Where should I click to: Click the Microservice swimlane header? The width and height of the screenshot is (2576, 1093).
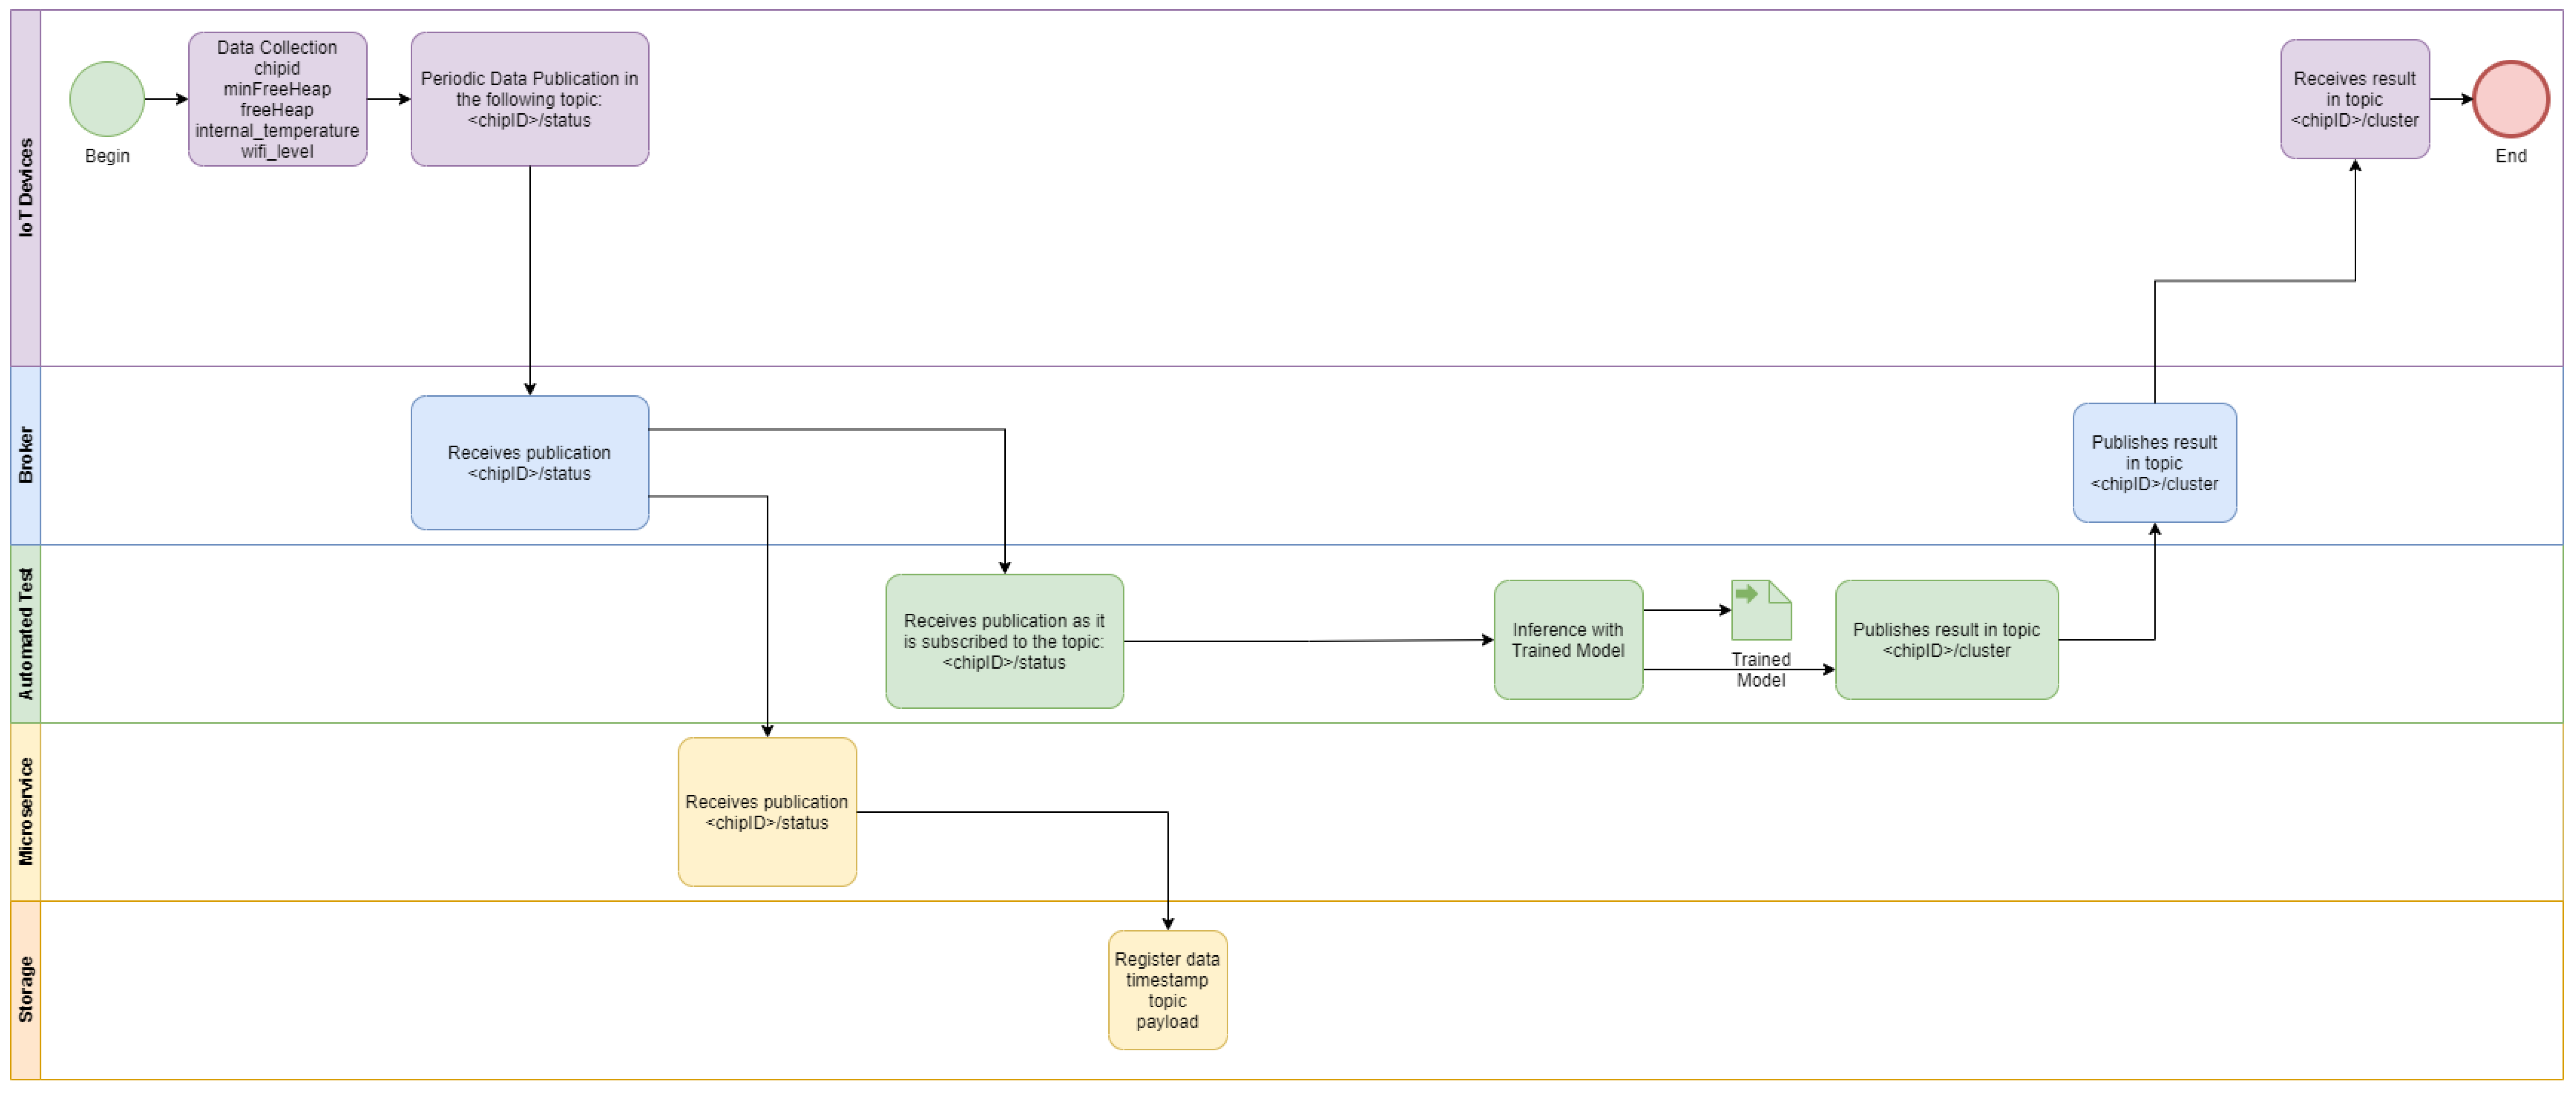[25, 812]
